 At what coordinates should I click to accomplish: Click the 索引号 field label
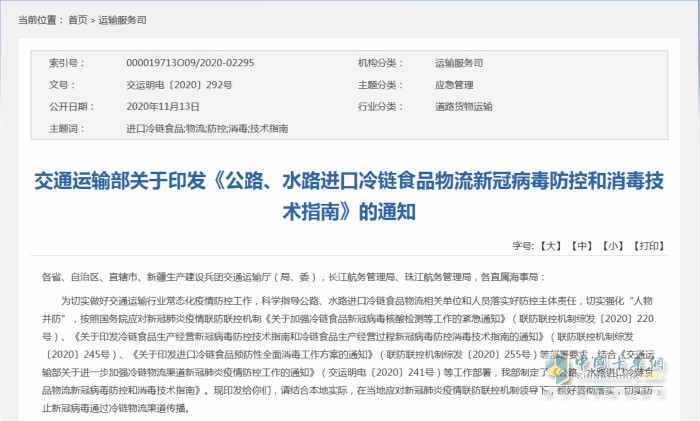point(63,63)
